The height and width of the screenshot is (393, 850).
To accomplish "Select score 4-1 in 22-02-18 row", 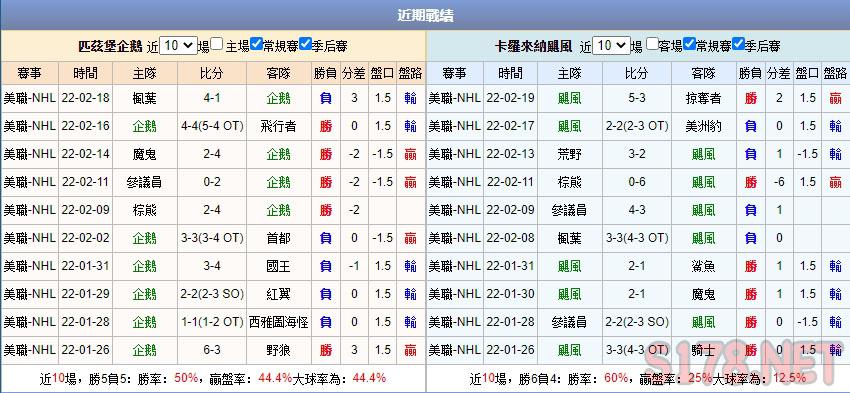I will tap(211, 98).
